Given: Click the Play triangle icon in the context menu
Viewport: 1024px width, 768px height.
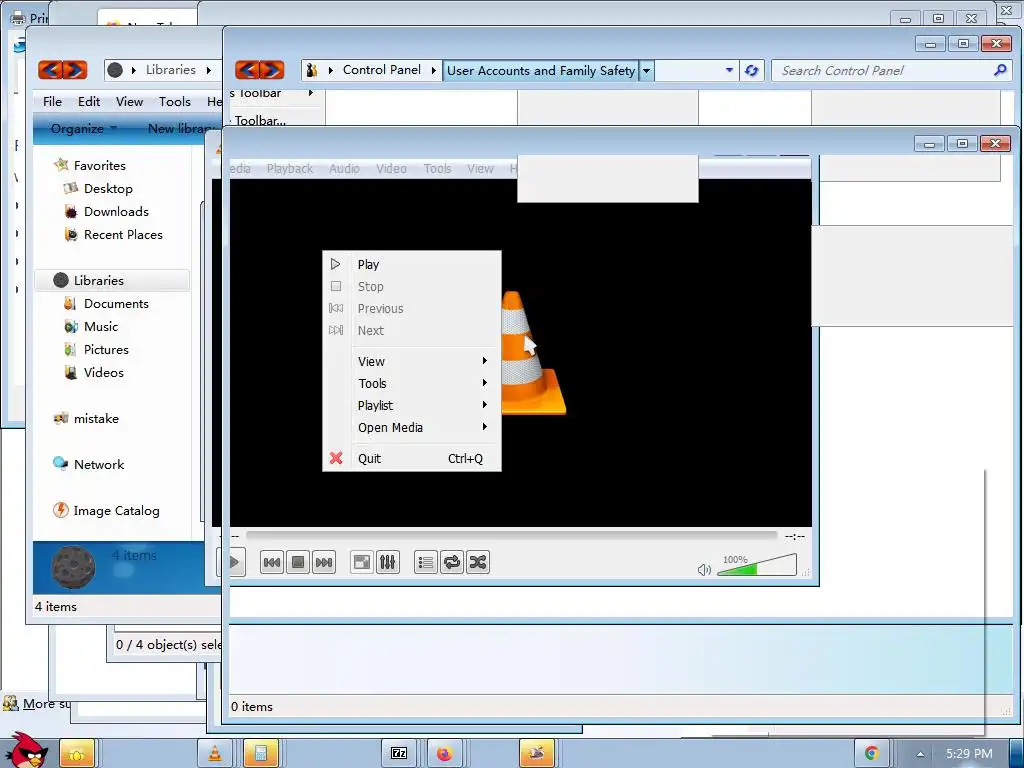Looking at the screenshot, I should pyautogui.click(x=336, y=264).
